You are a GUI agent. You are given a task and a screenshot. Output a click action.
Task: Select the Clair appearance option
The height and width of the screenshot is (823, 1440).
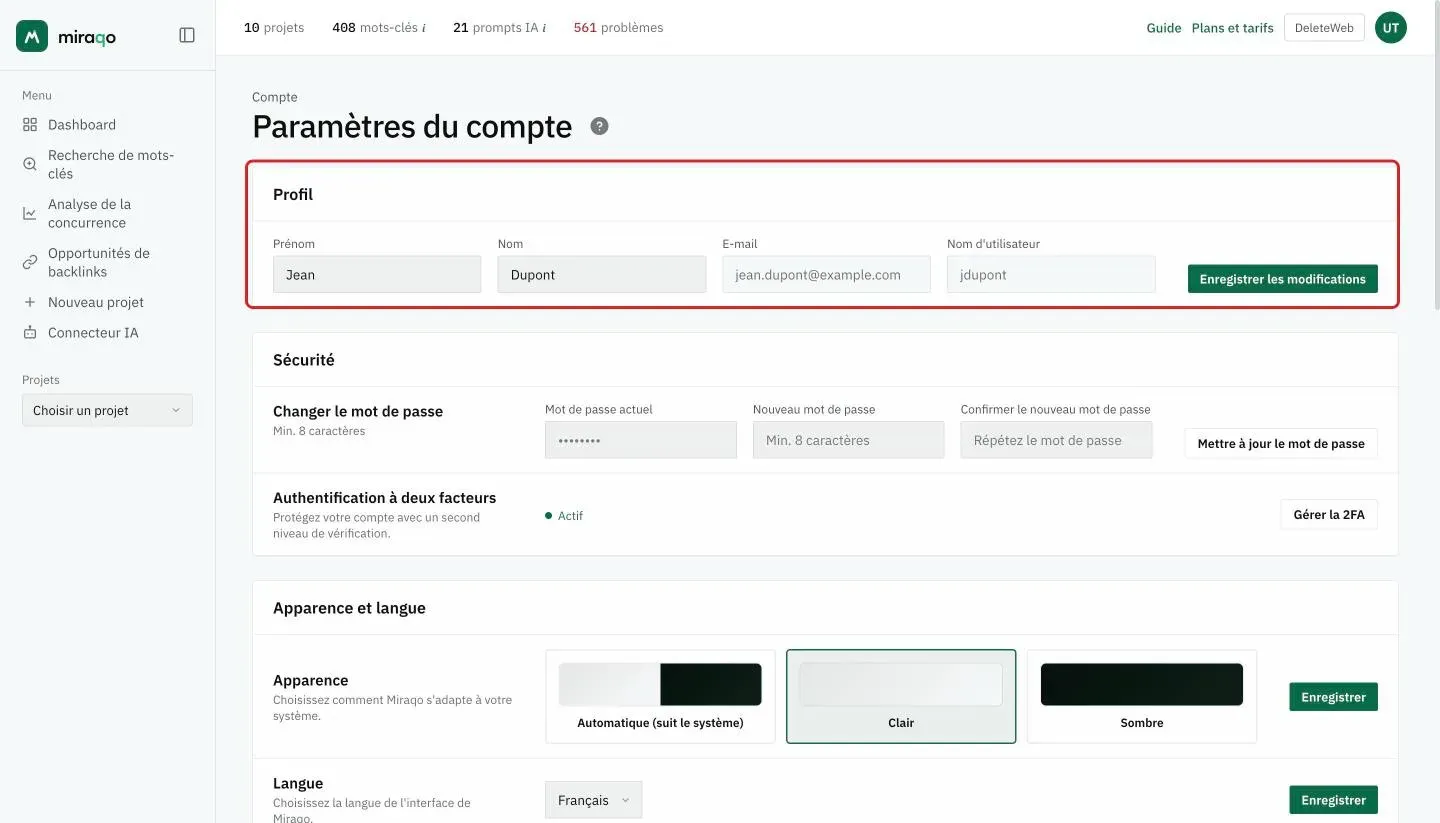901,696
